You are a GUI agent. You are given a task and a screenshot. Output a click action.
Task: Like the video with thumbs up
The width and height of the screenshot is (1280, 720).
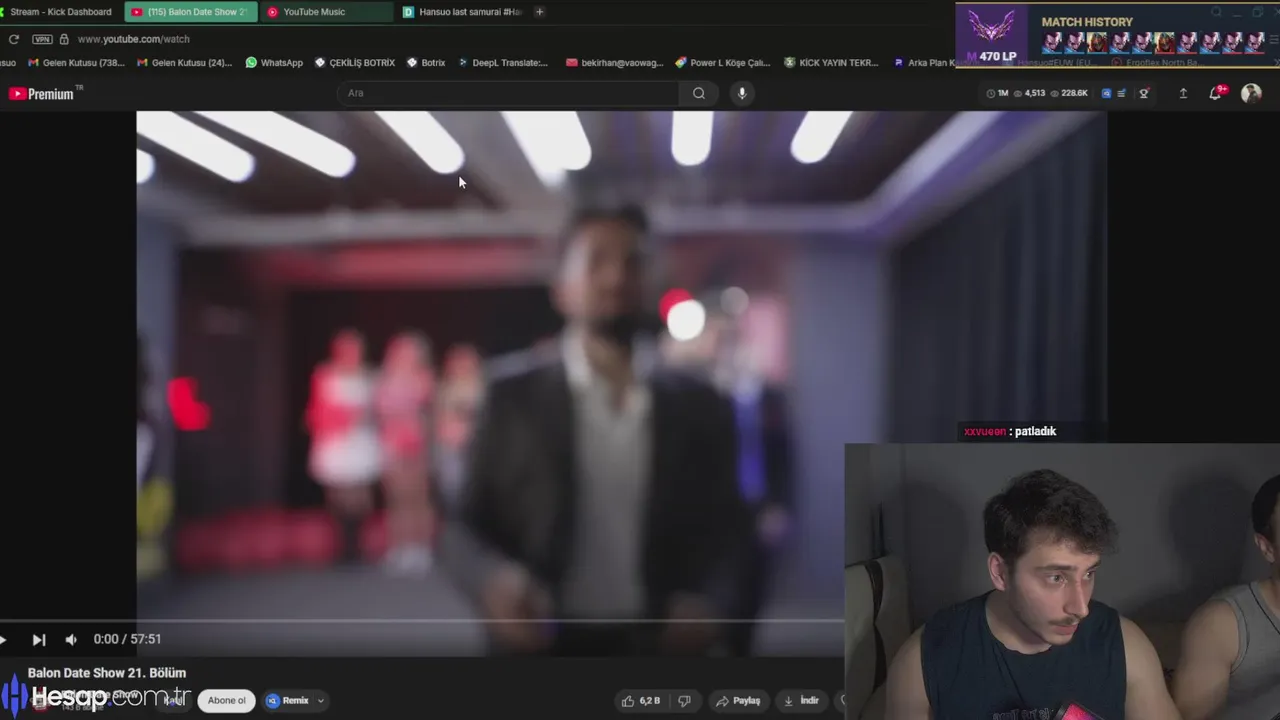click(640, 701)
